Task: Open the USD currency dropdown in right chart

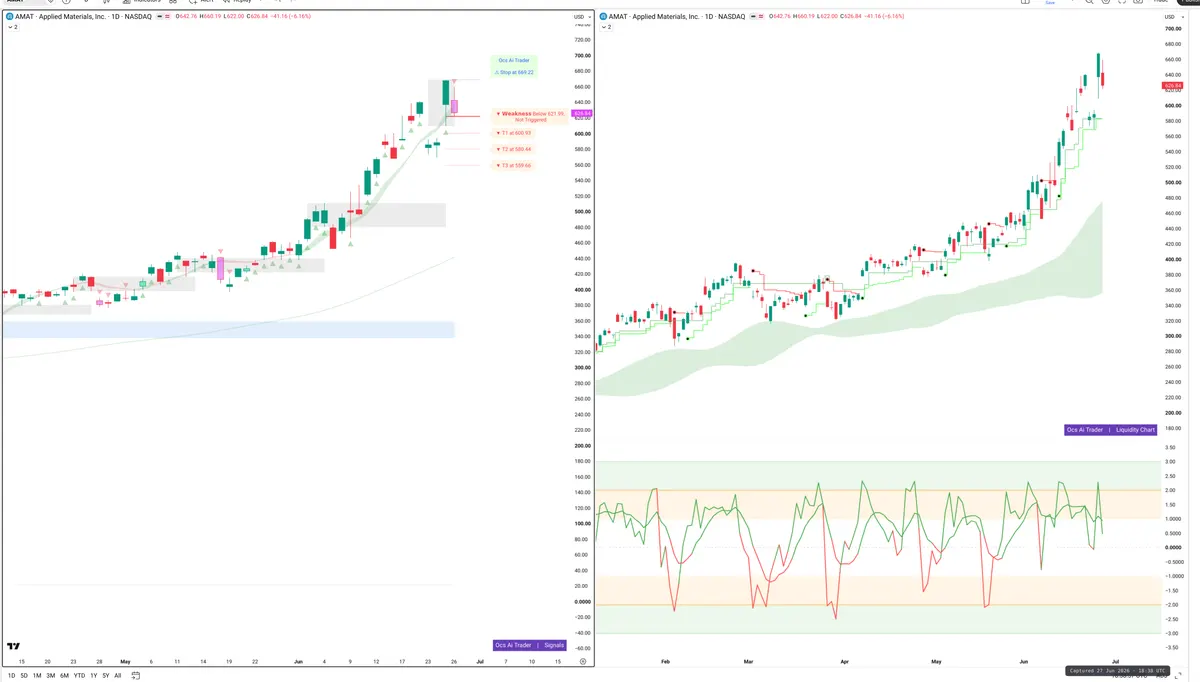Action: pos(1173,17)
